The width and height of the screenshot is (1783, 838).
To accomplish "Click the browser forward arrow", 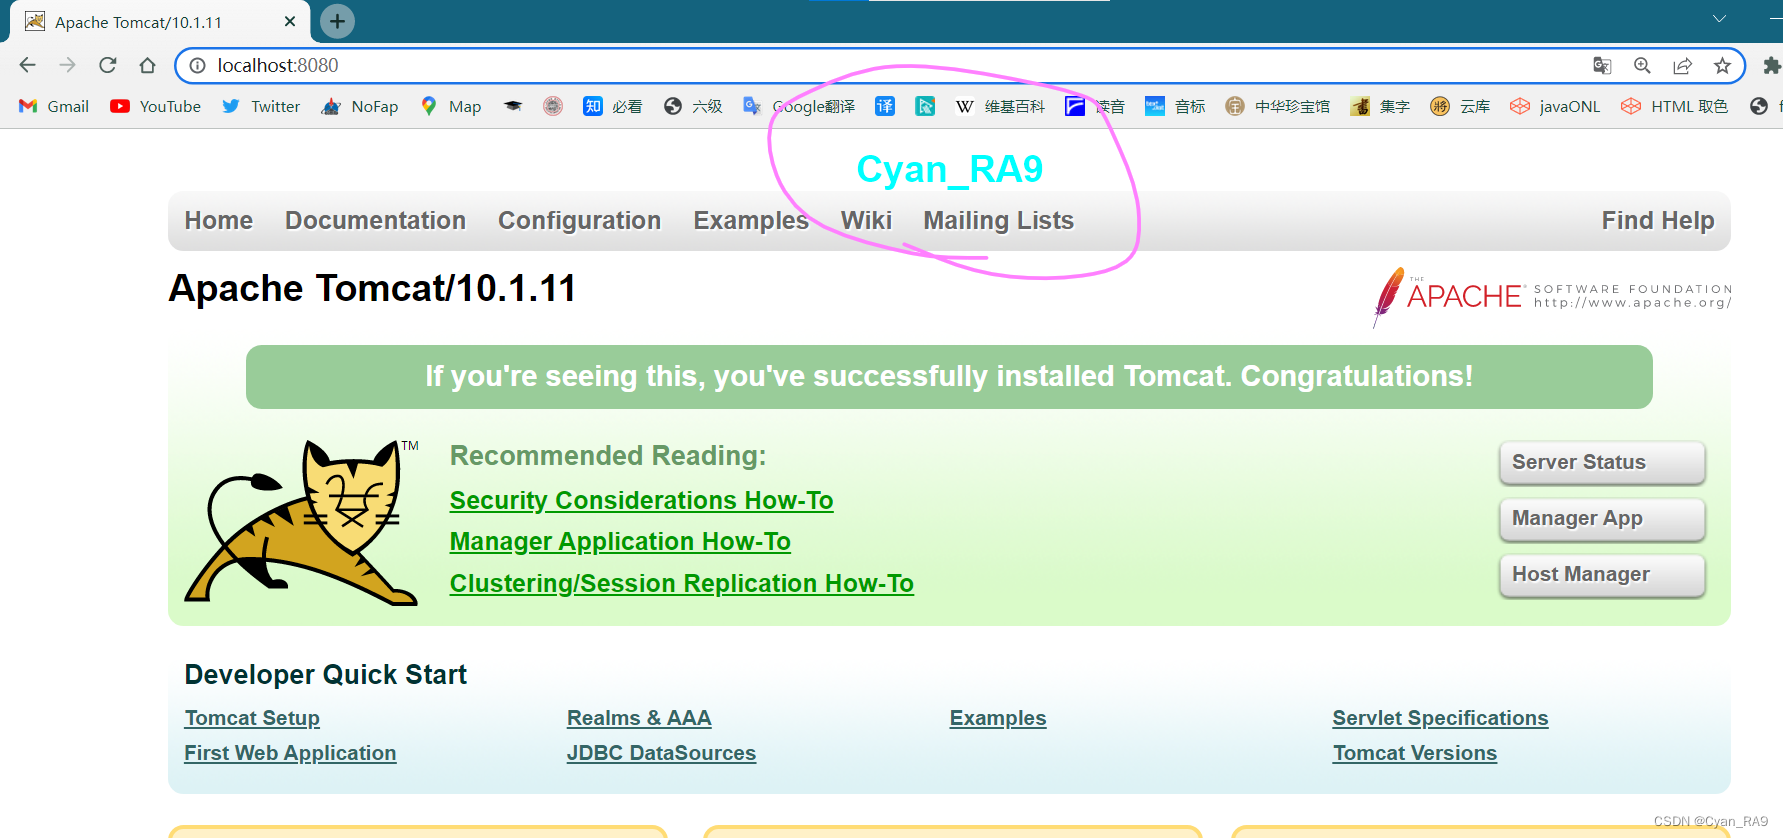I will tap(67, 65).
